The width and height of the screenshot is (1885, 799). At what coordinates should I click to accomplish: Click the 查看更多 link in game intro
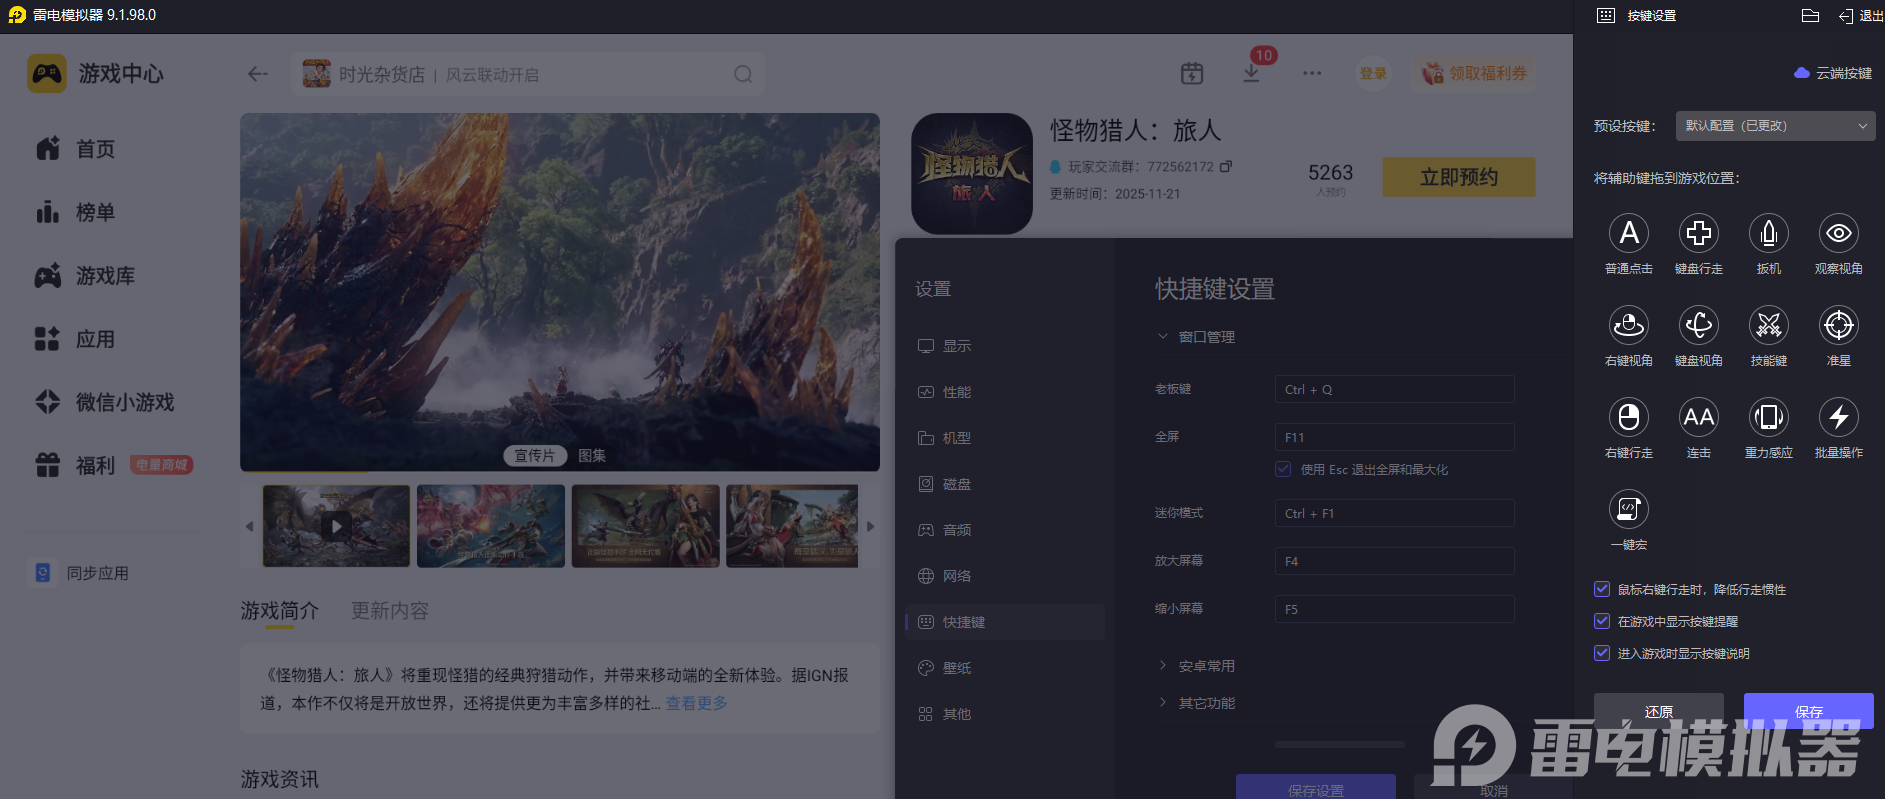coord(697,703)
